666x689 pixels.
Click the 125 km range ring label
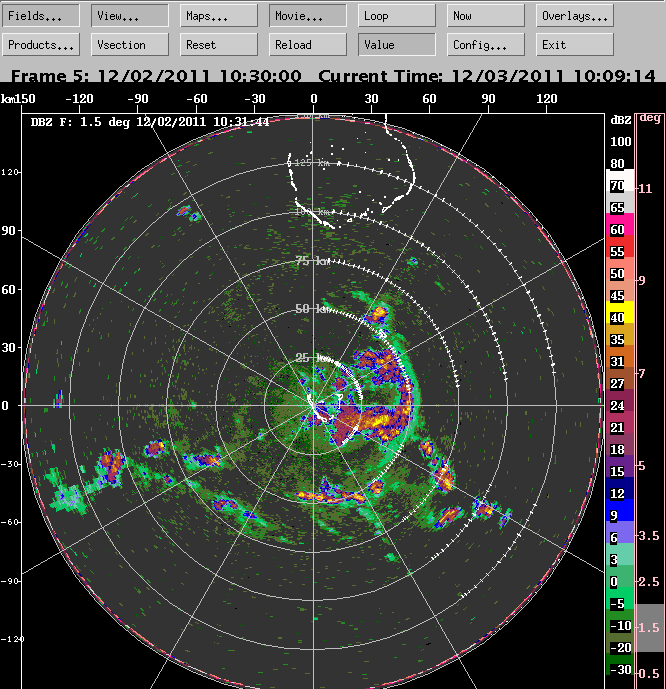pyautogui.click(x=312, y=163)
